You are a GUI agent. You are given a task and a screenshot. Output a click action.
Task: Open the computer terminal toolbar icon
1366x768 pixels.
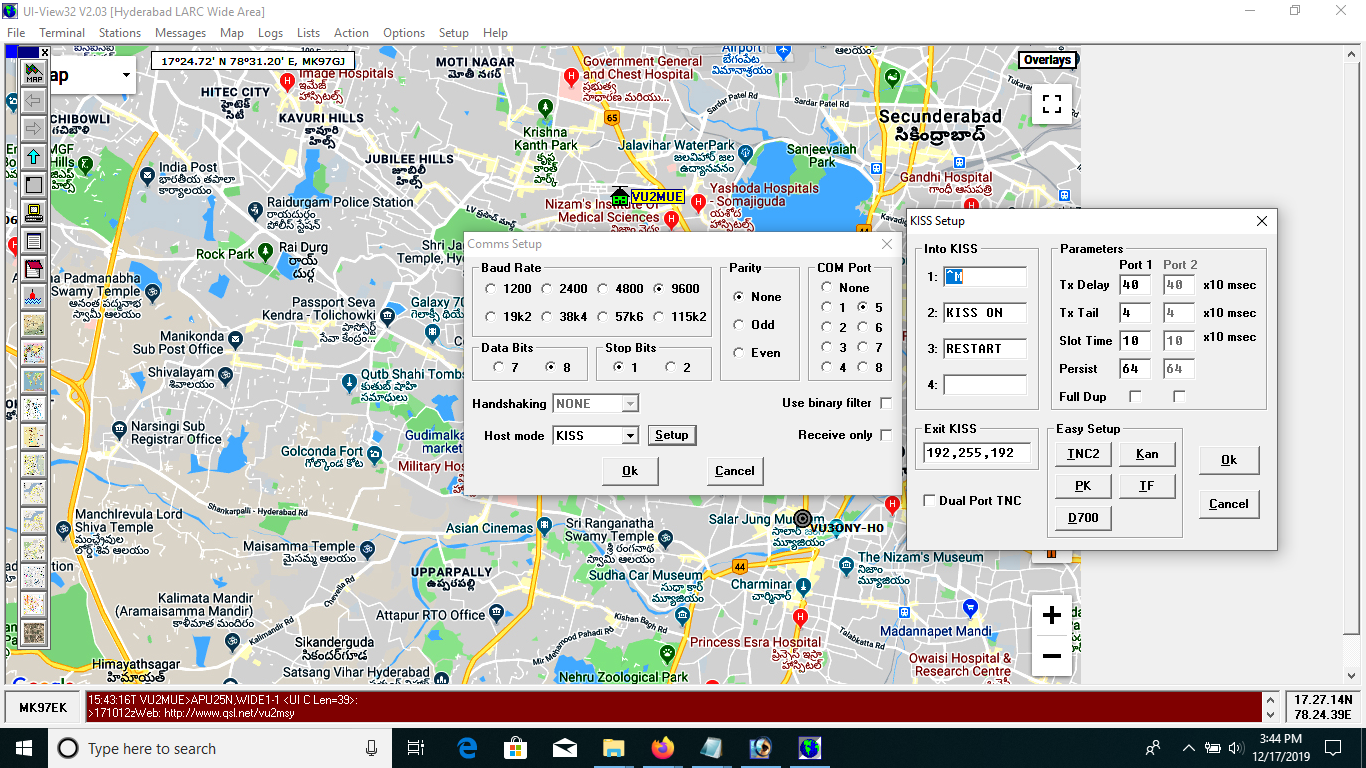(x=33, y=213)
